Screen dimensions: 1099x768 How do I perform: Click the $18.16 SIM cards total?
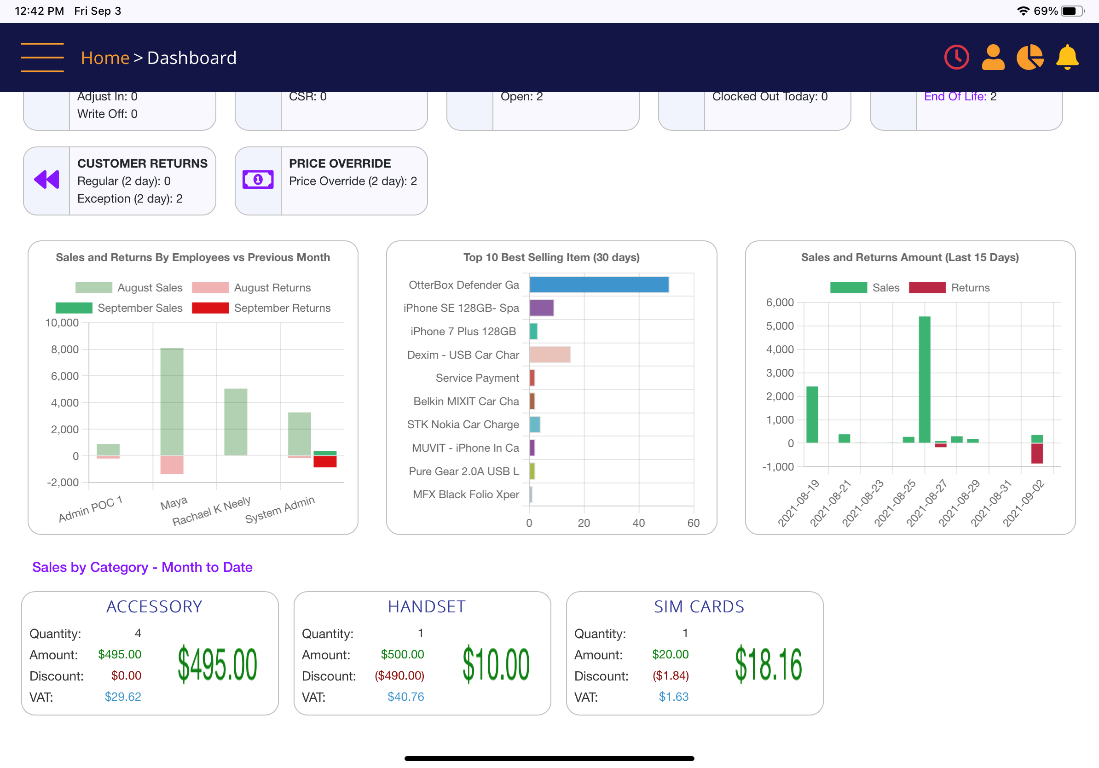[768, 664]
